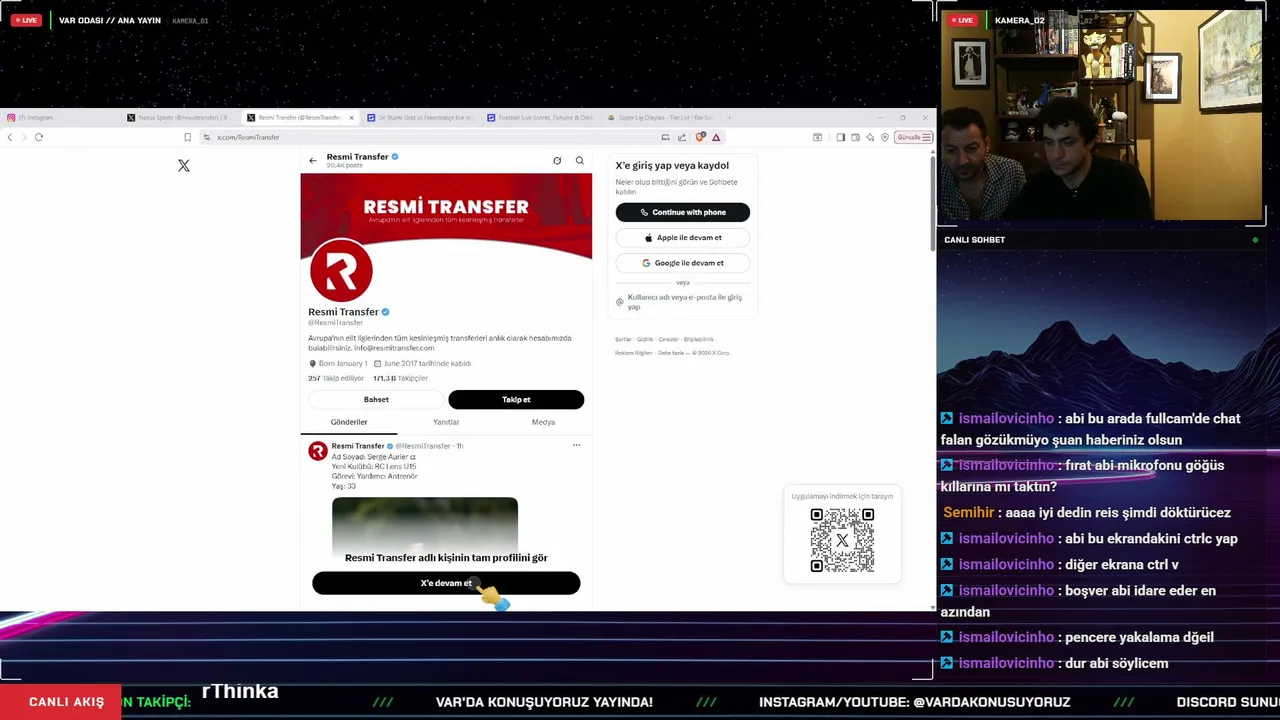Click the CANLI SOHBET chat header
Image resolution: width=1280 pixels, height=720 pixels.
point(975,240)
